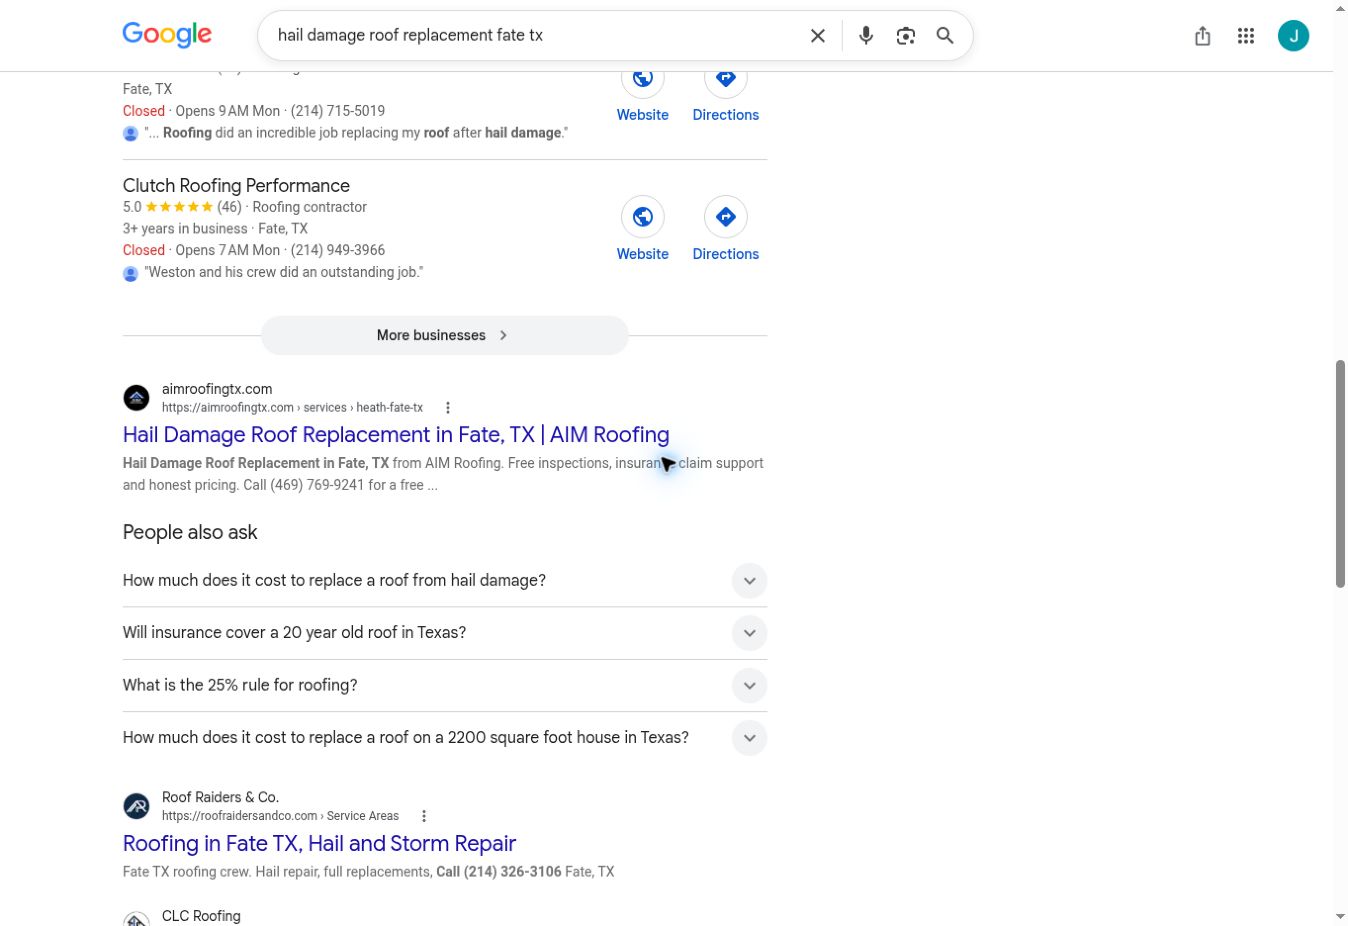
Task: Click the Roof Raiders & Co. favicon
Action: coord(137,806)
